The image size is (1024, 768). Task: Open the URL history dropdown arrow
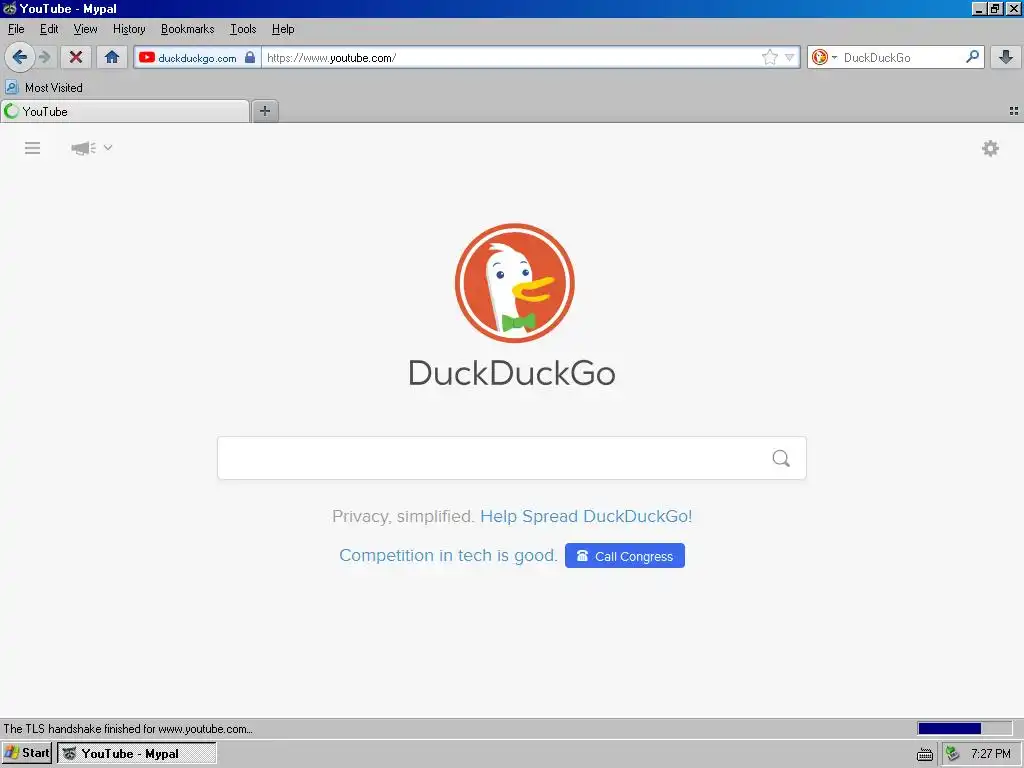pyautogui.click(x=789, y=57)
